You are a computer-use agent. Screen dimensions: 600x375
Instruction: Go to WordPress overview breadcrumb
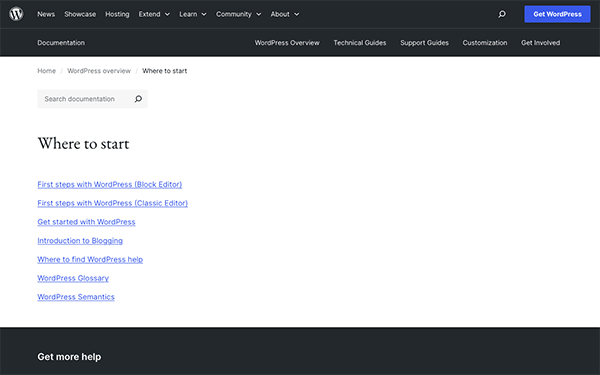click(99, 71)
